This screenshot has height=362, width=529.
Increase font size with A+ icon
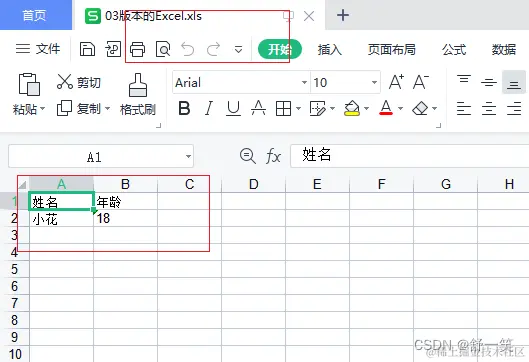coord(396,82)
